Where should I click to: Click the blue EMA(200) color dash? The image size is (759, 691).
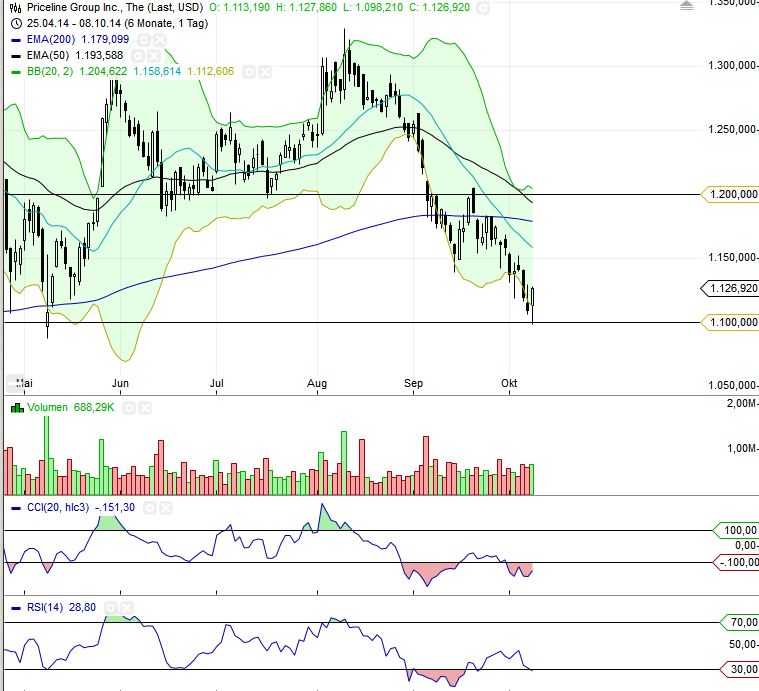coord(16,40)
